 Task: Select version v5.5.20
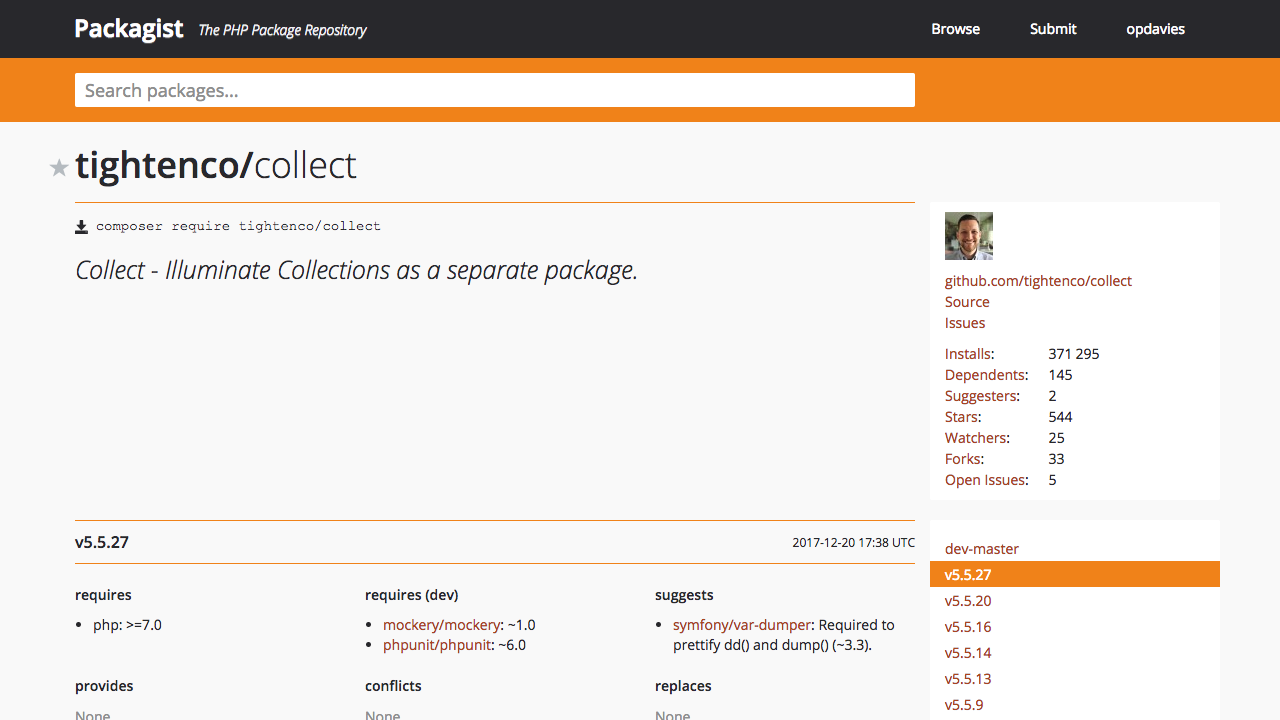coord(968,601)
